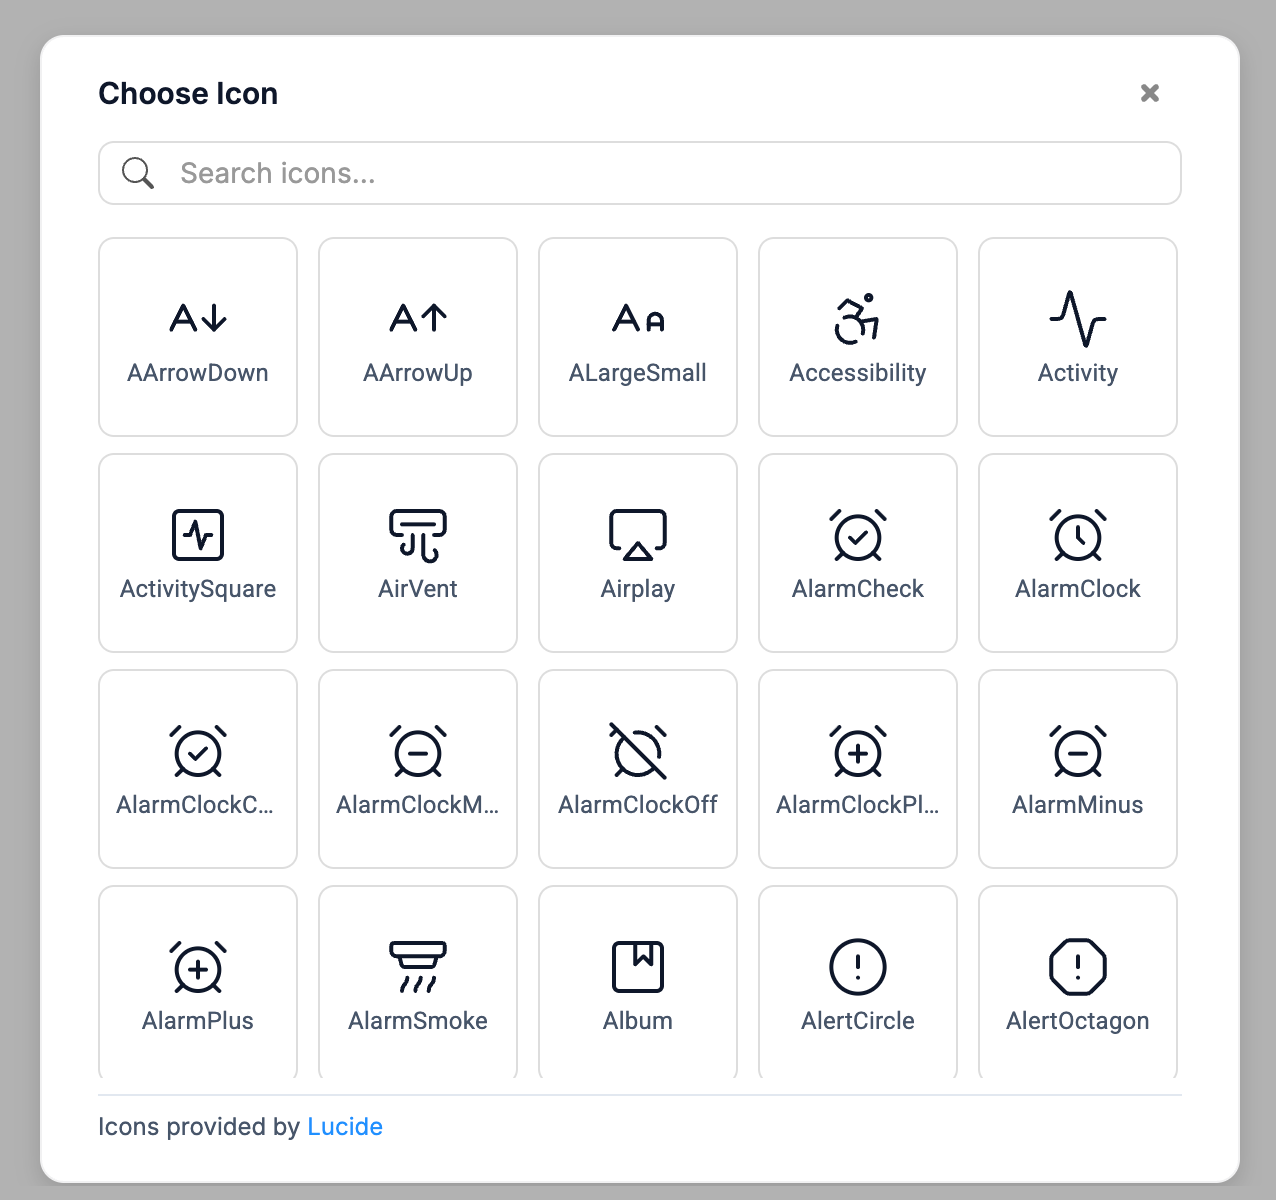Select the ActivitySquare icon
The height and width of the screenshot is (1200, 1276).
click(x=198, y=553)
